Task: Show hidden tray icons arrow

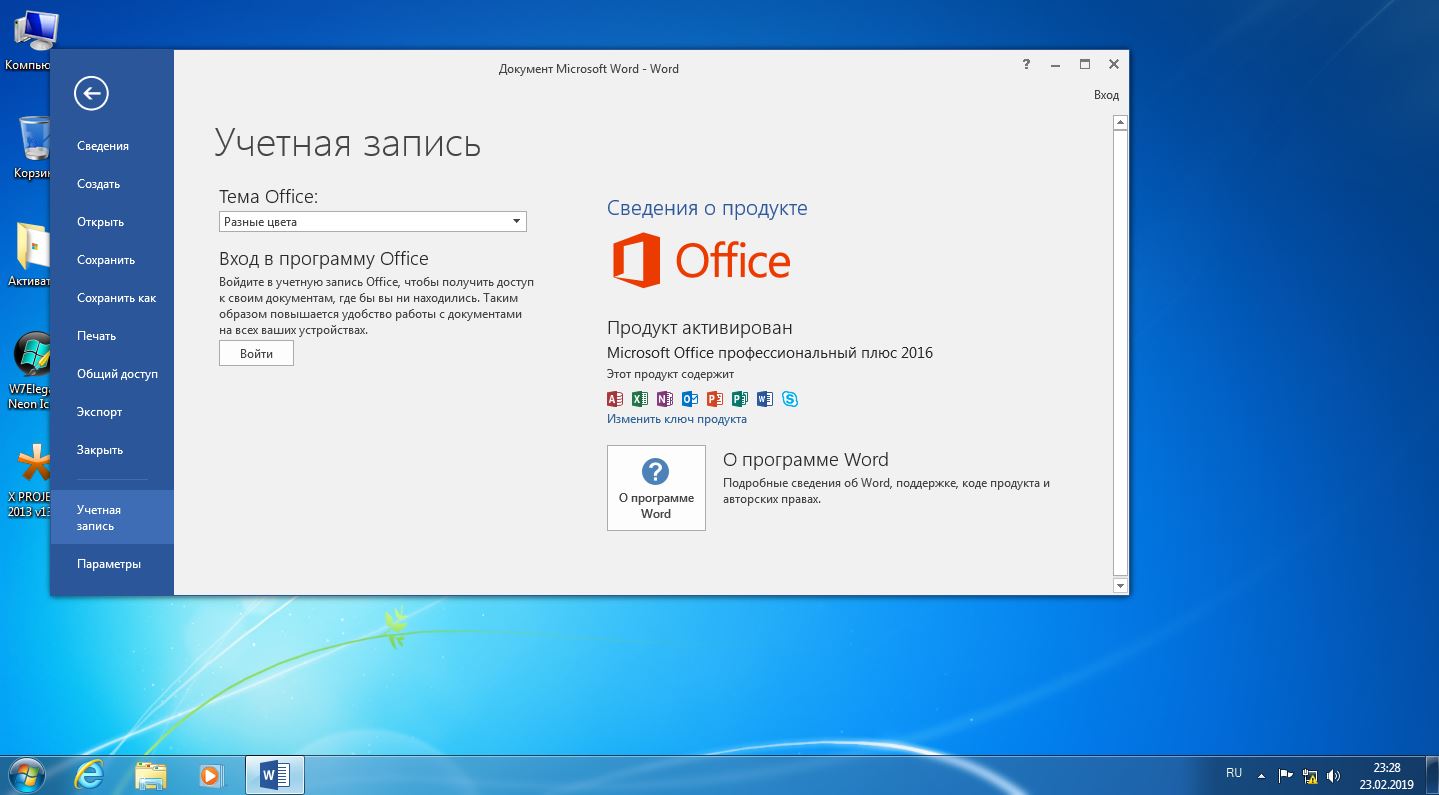Action: coord(1261,775)
